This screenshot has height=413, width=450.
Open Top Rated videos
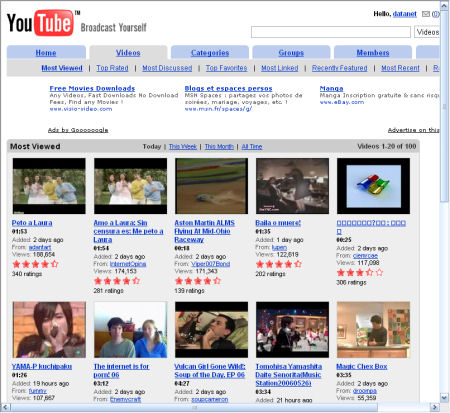click(112, 68)
